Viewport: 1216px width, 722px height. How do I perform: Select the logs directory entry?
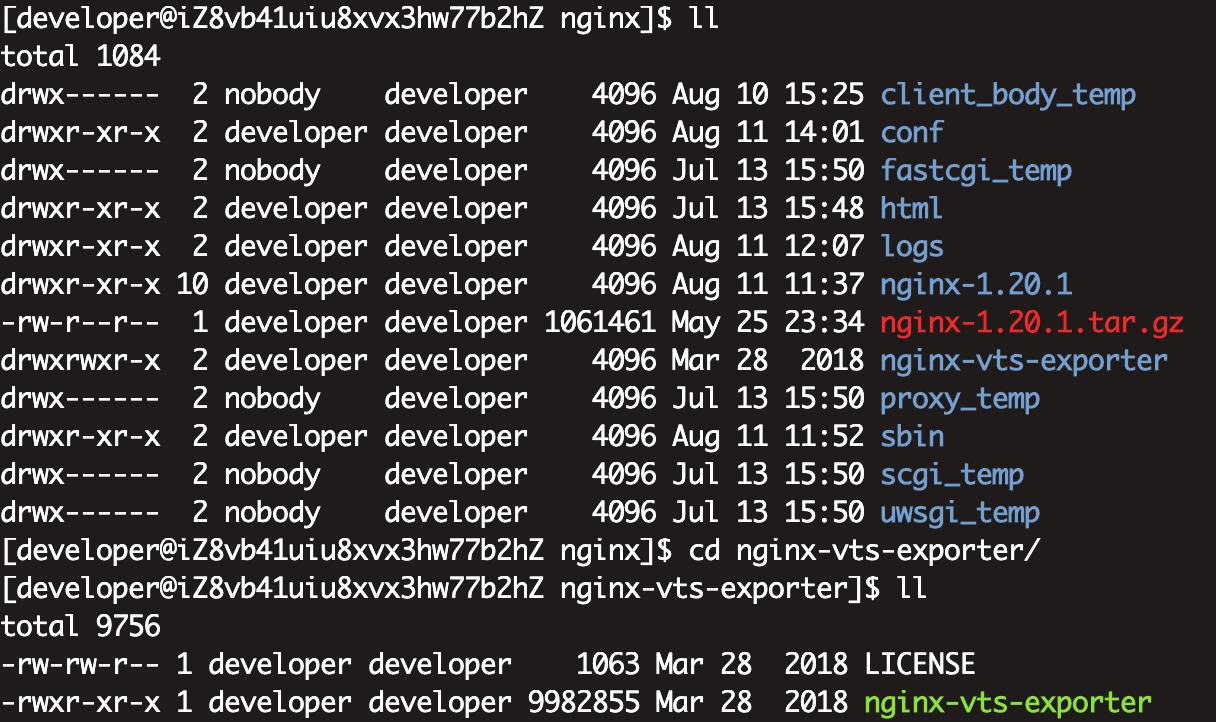click(x=910, y=246)
